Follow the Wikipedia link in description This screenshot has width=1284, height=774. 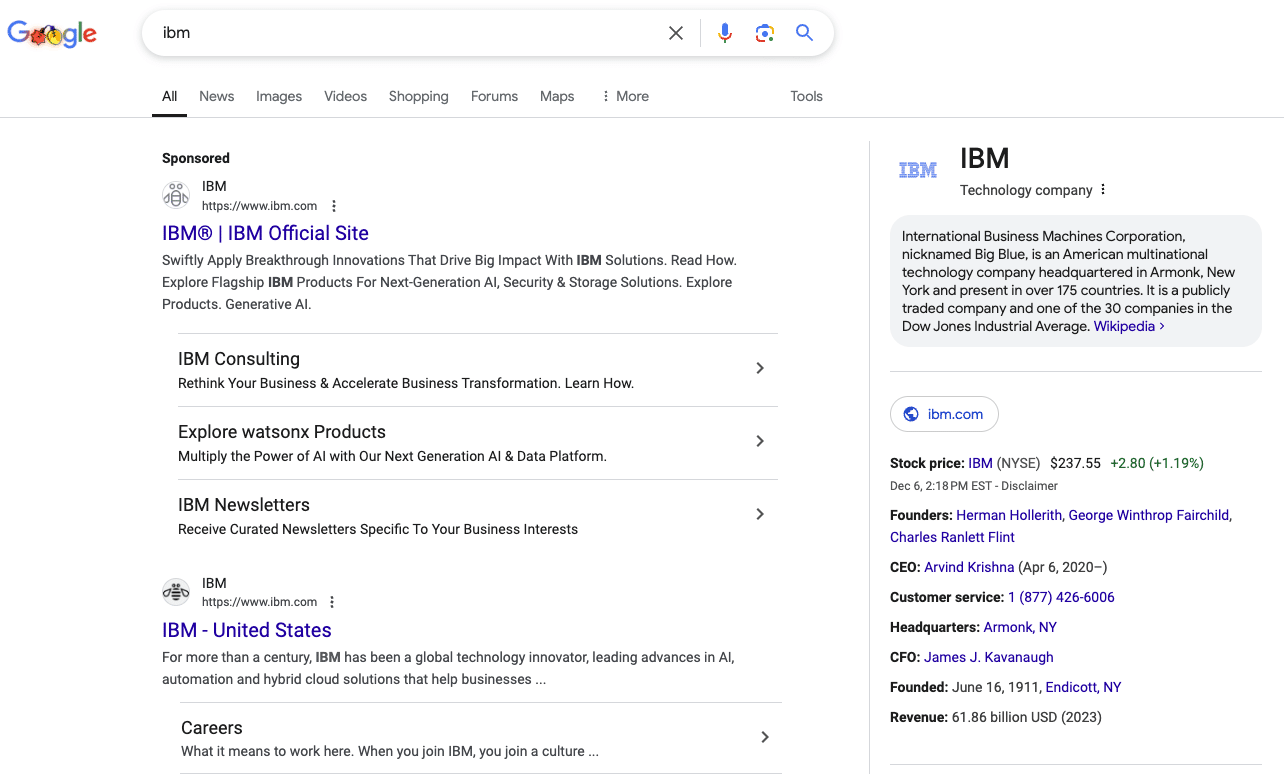1129,326
